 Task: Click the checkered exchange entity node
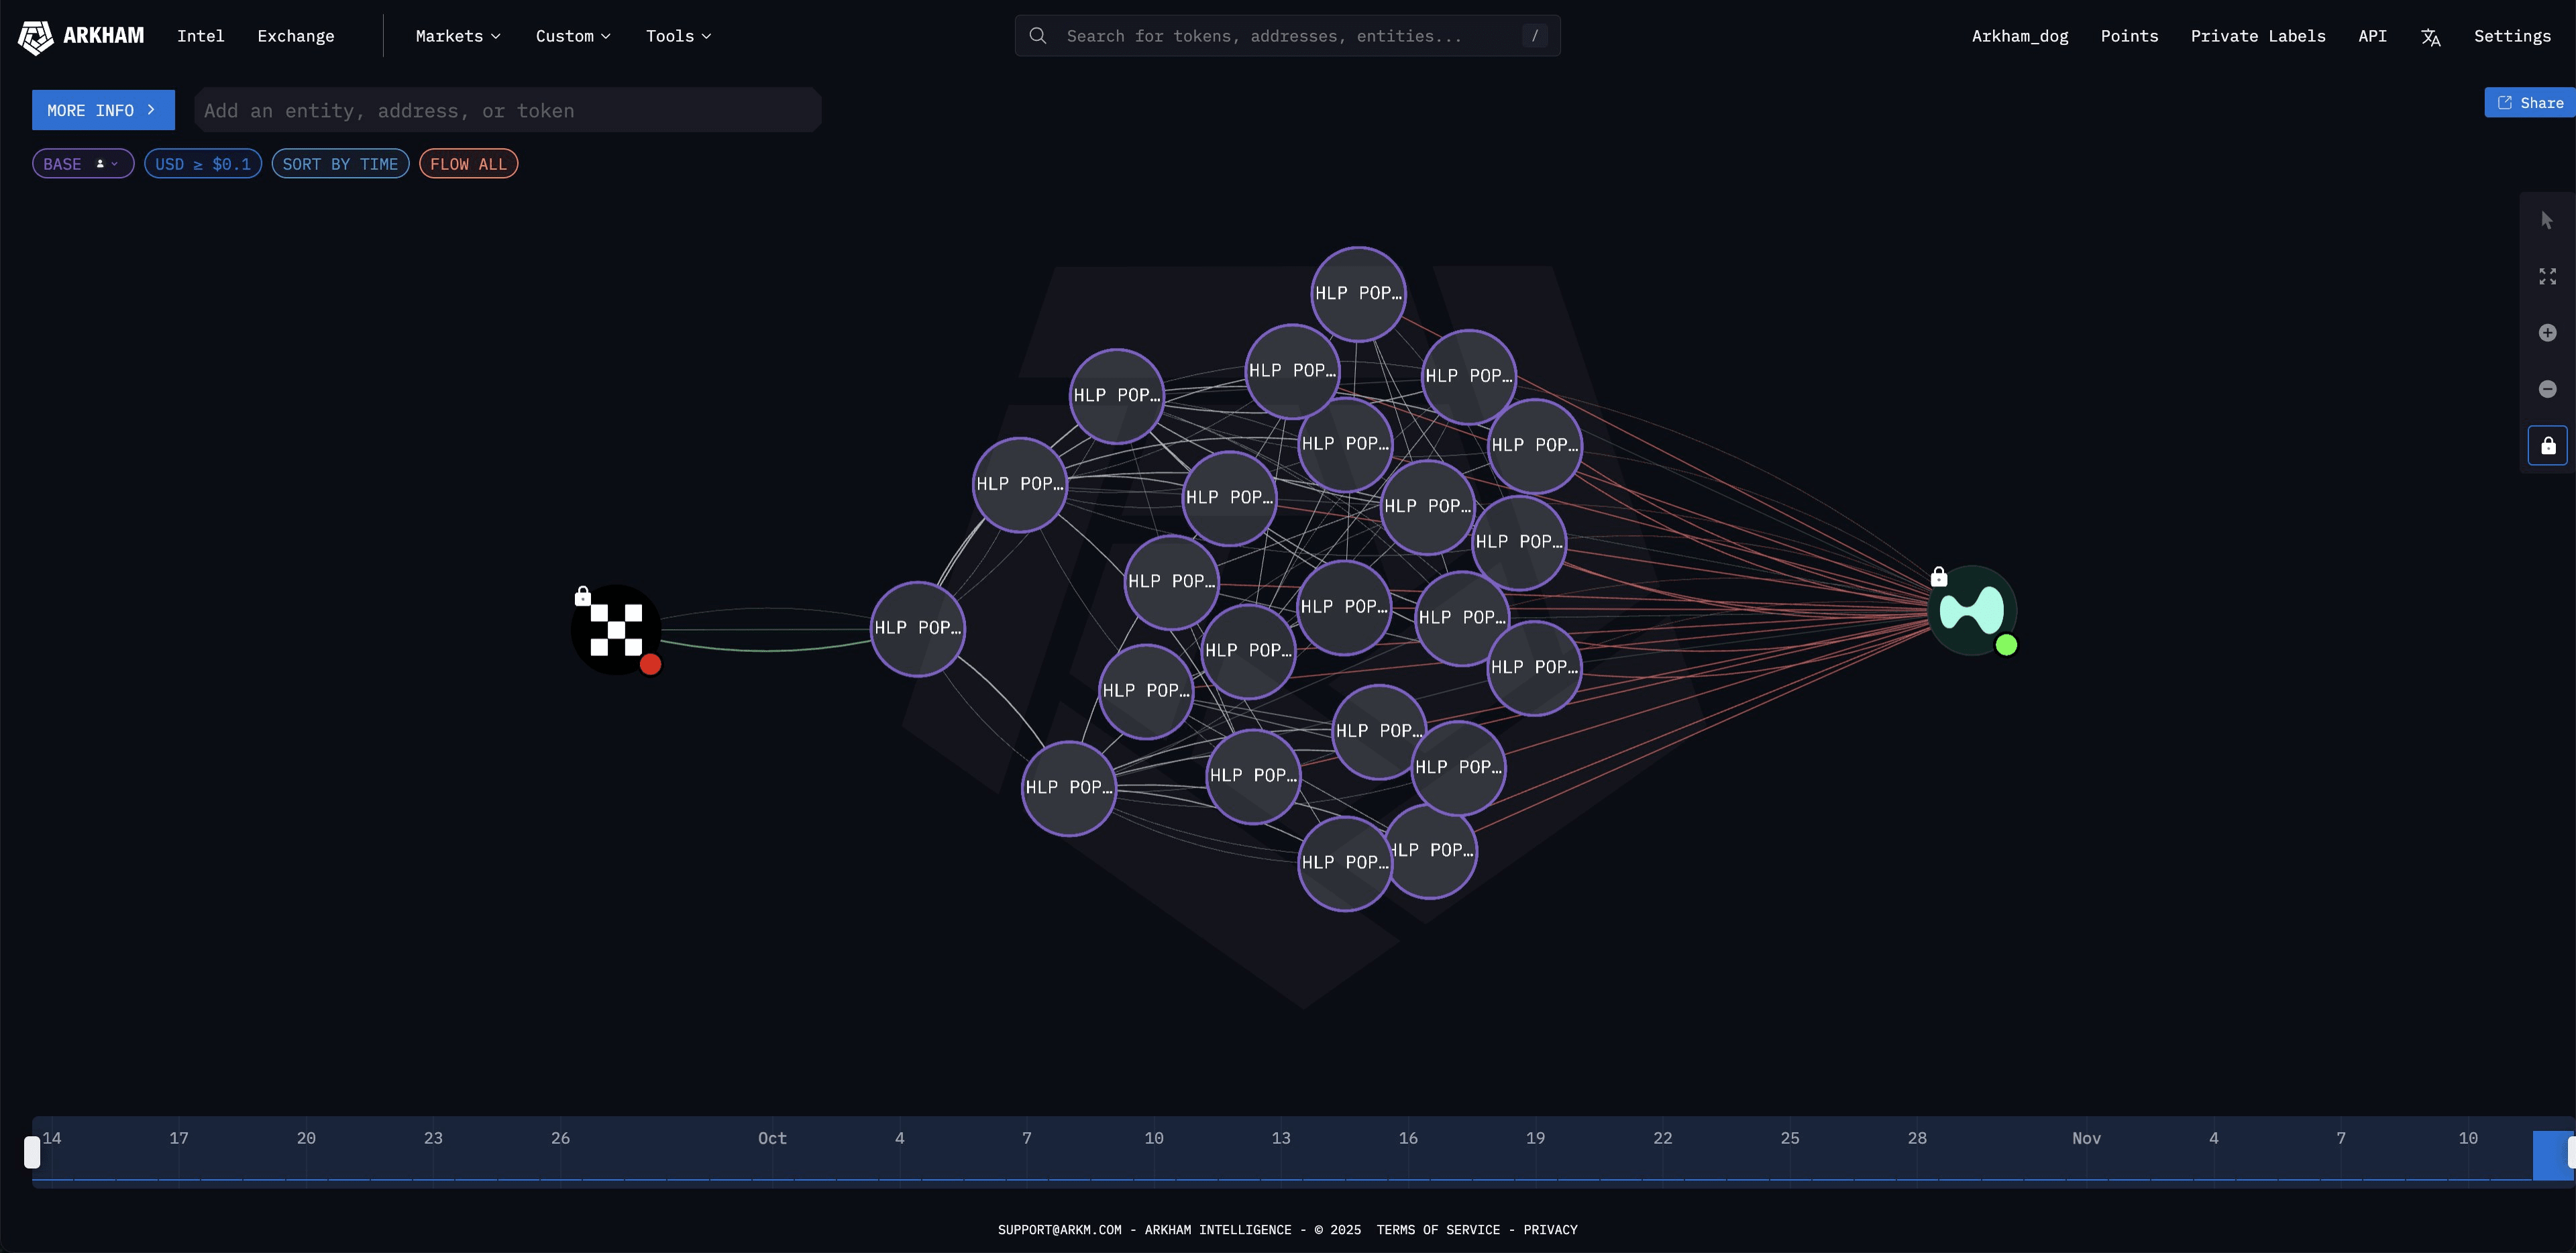(616, 630)
